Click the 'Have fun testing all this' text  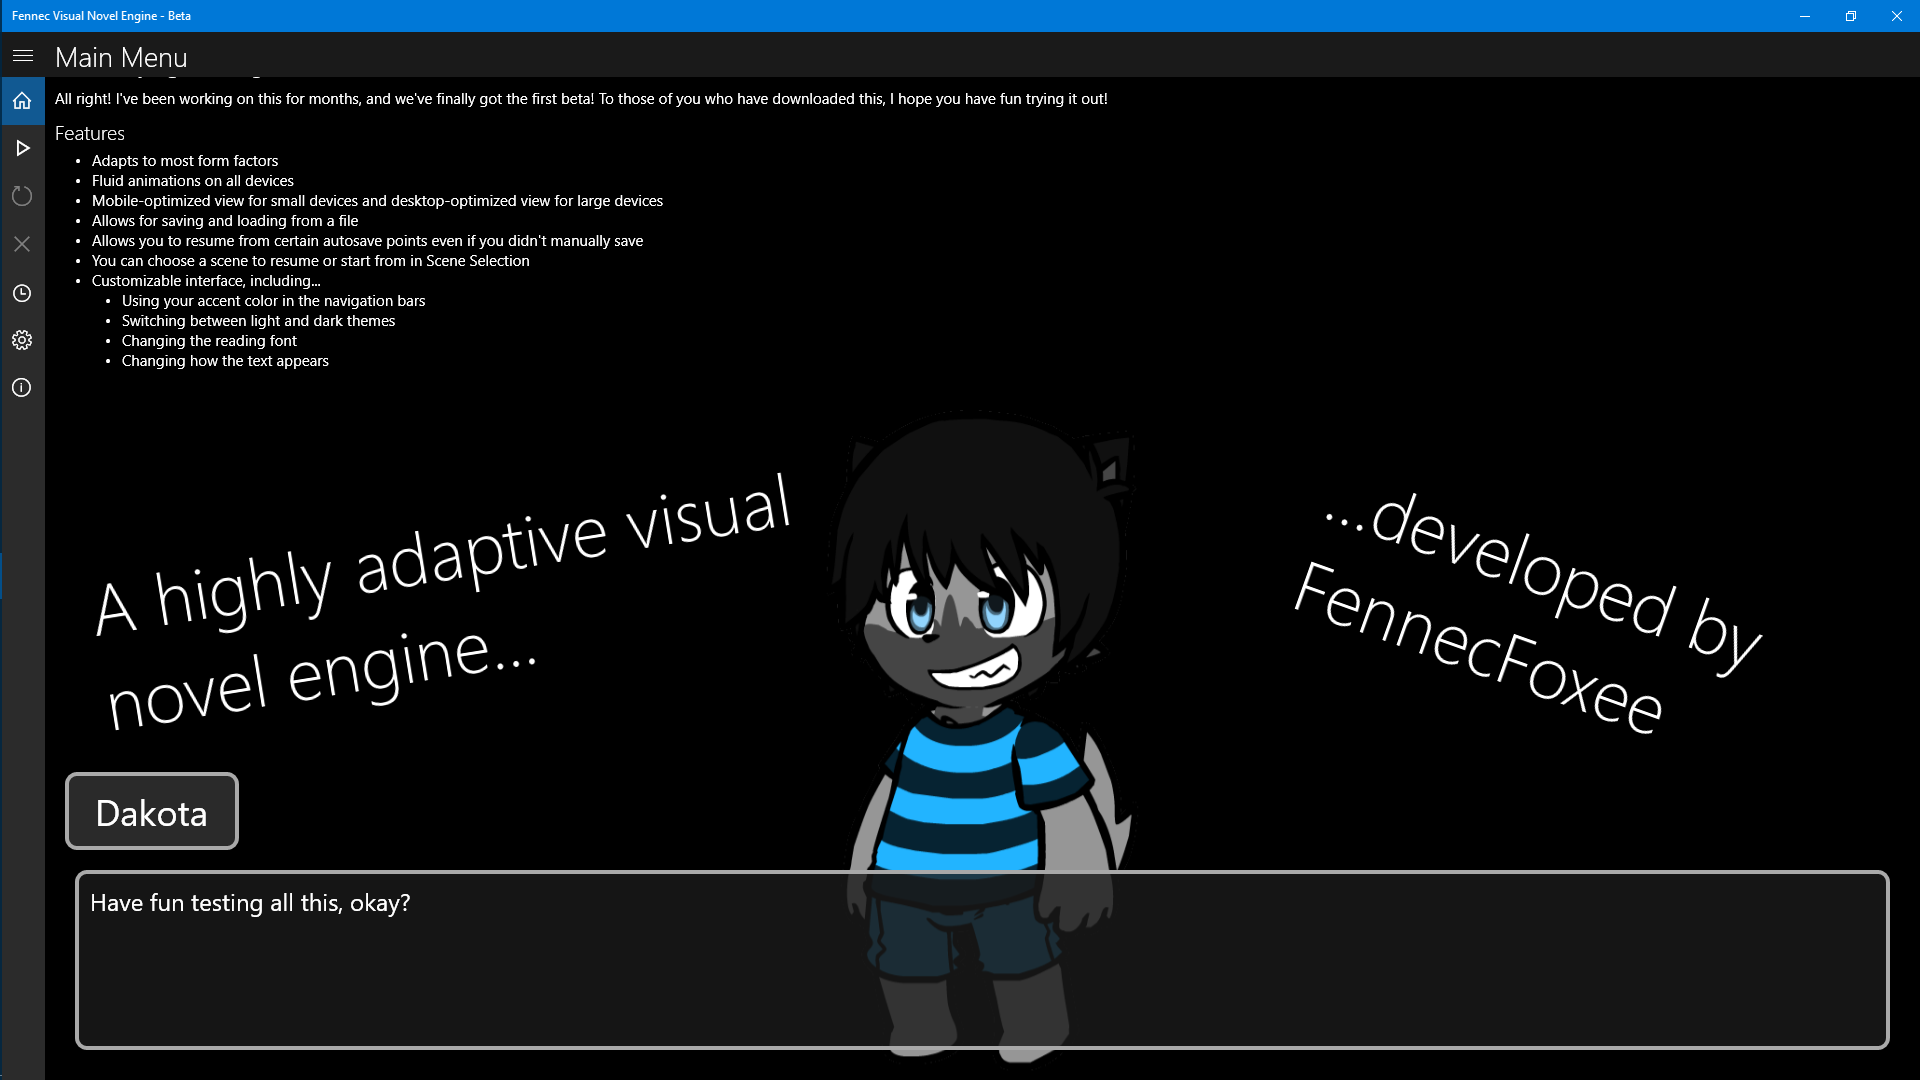pos(250,903)
